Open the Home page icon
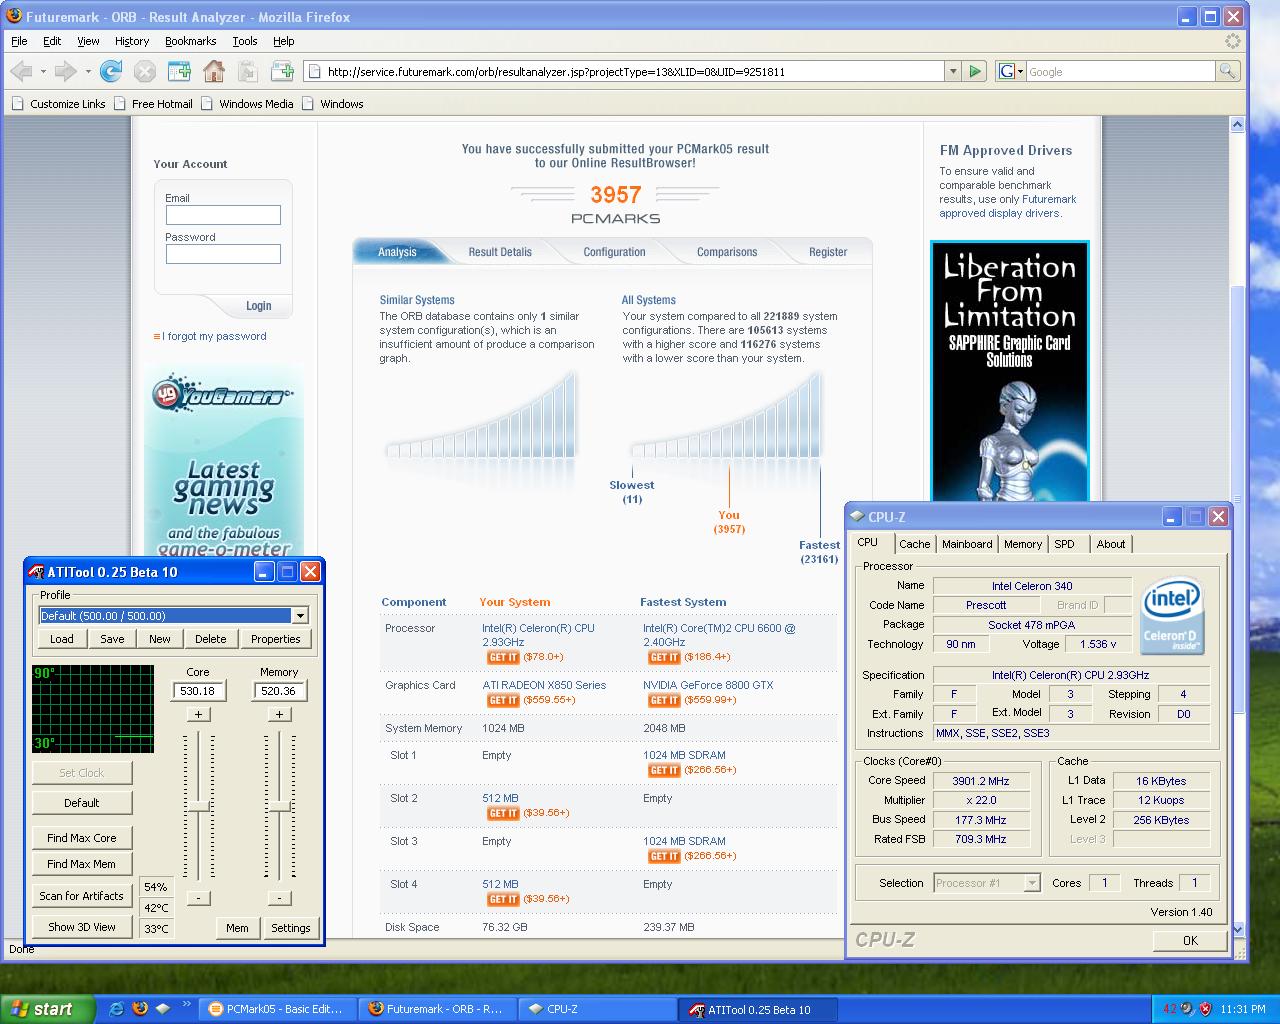1280x1024 pixels. click(214, 71)
